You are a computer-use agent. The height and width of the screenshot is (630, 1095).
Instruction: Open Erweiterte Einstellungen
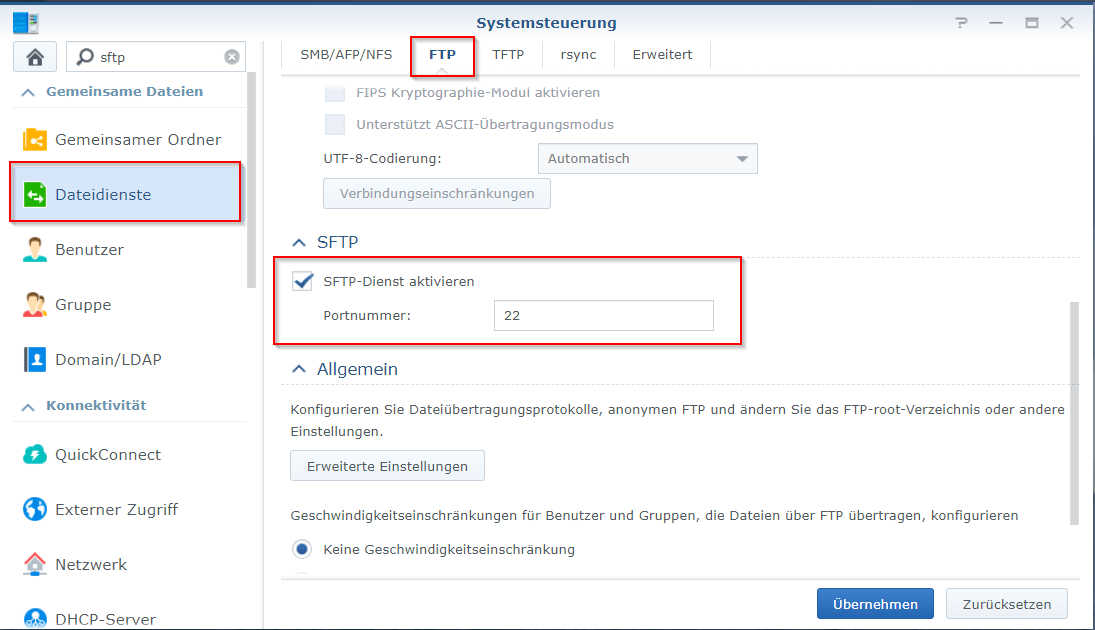pyautogui.click(x=387, y=465)
